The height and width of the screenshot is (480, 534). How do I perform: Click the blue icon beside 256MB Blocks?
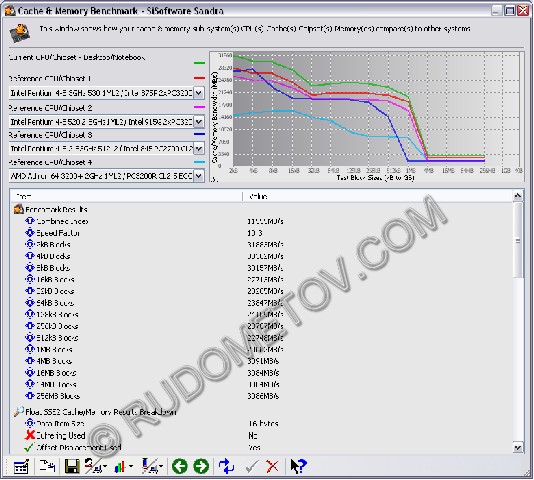click(30, 396)
